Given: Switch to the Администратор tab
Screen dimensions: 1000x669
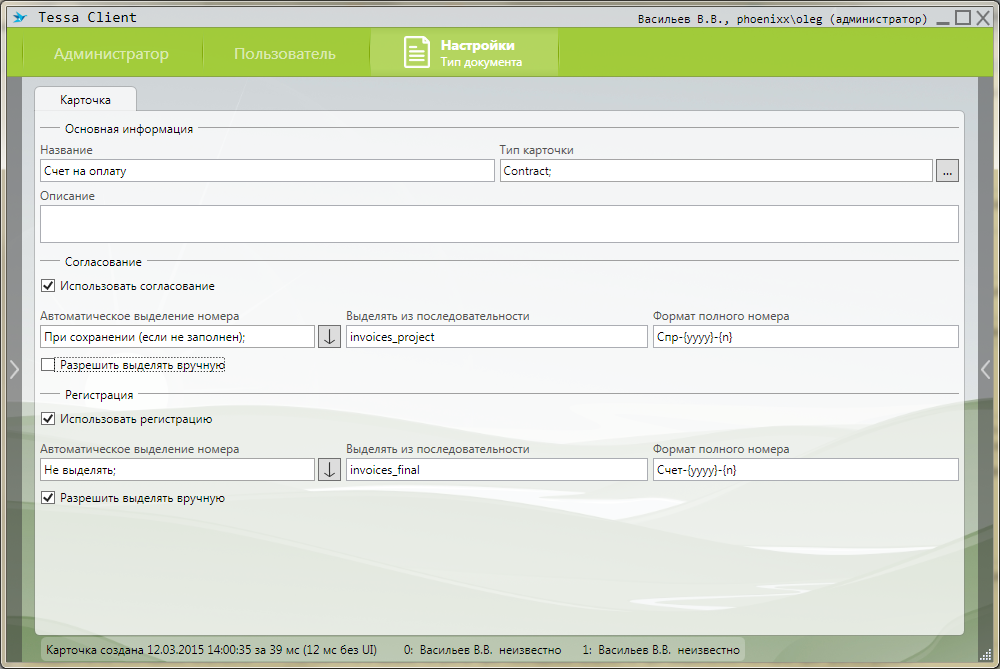Looking at the screenshot, I should coord(111,54).
